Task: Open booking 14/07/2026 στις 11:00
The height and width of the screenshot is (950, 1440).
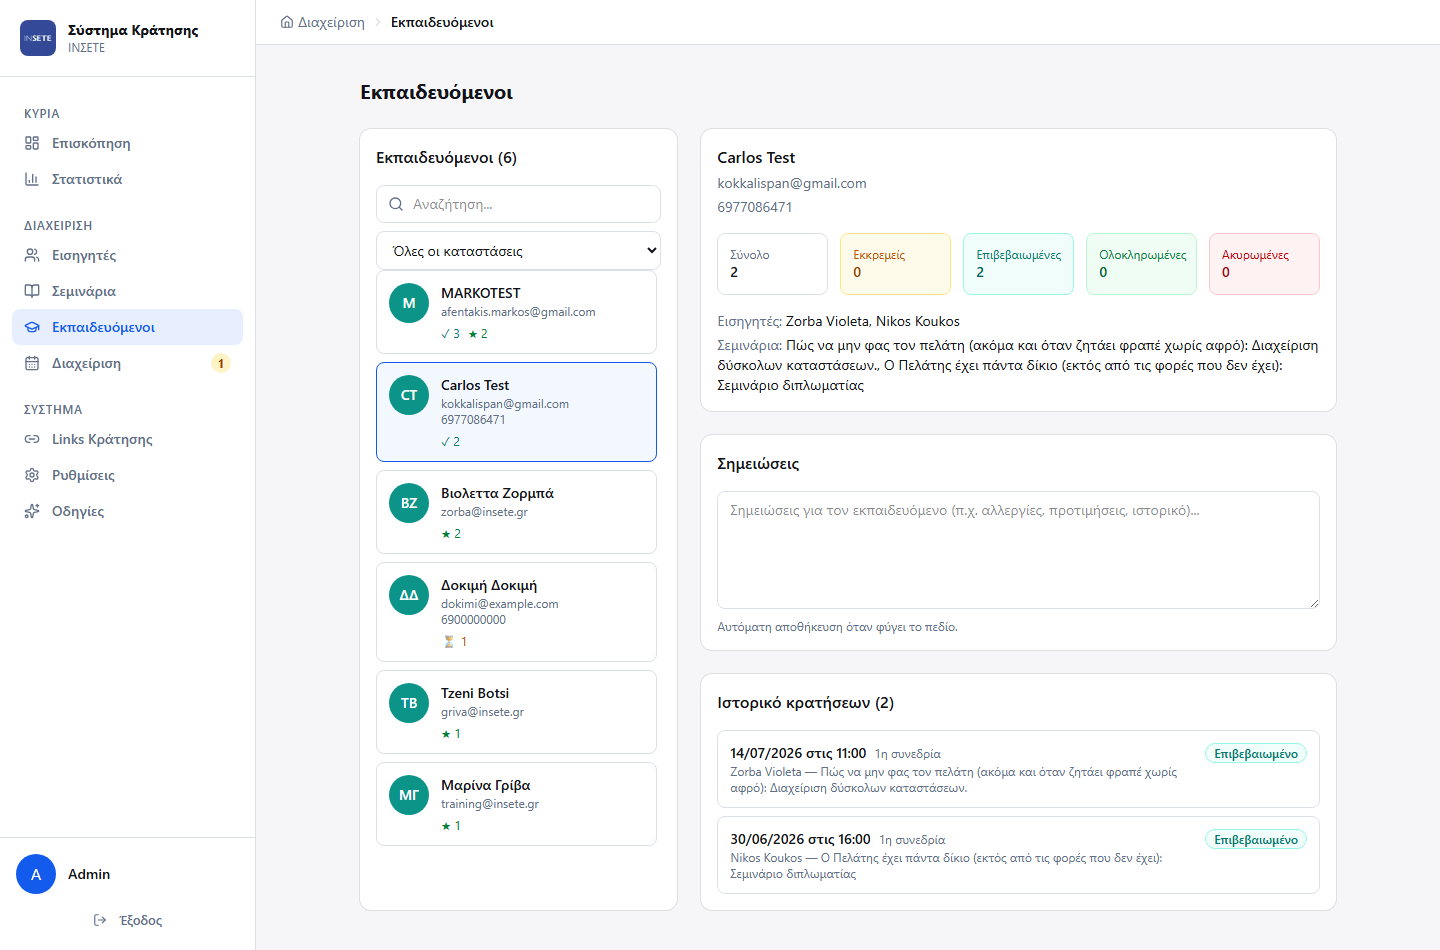Action: pyautogui.click(x=1018, y=769)
